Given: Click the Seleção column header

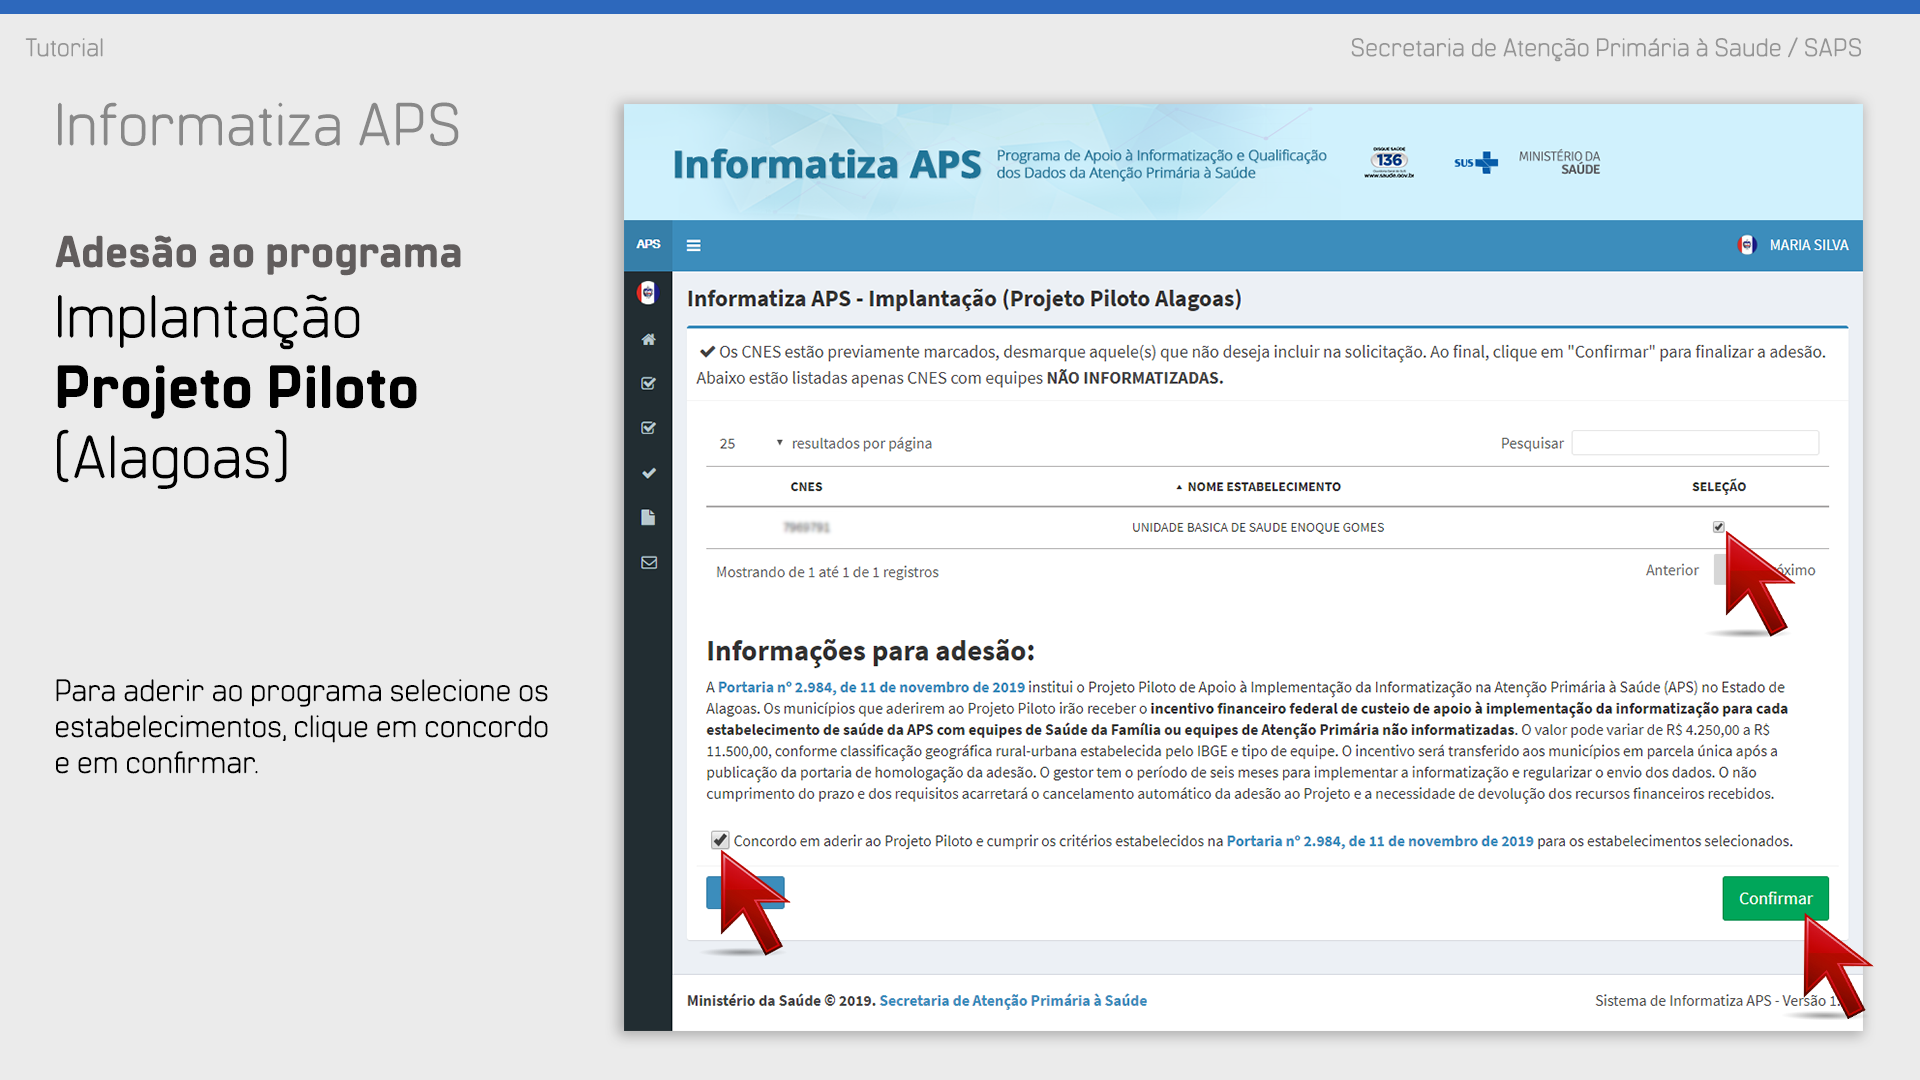Looking at the screenshot, I should click(x=1718, y=487).
